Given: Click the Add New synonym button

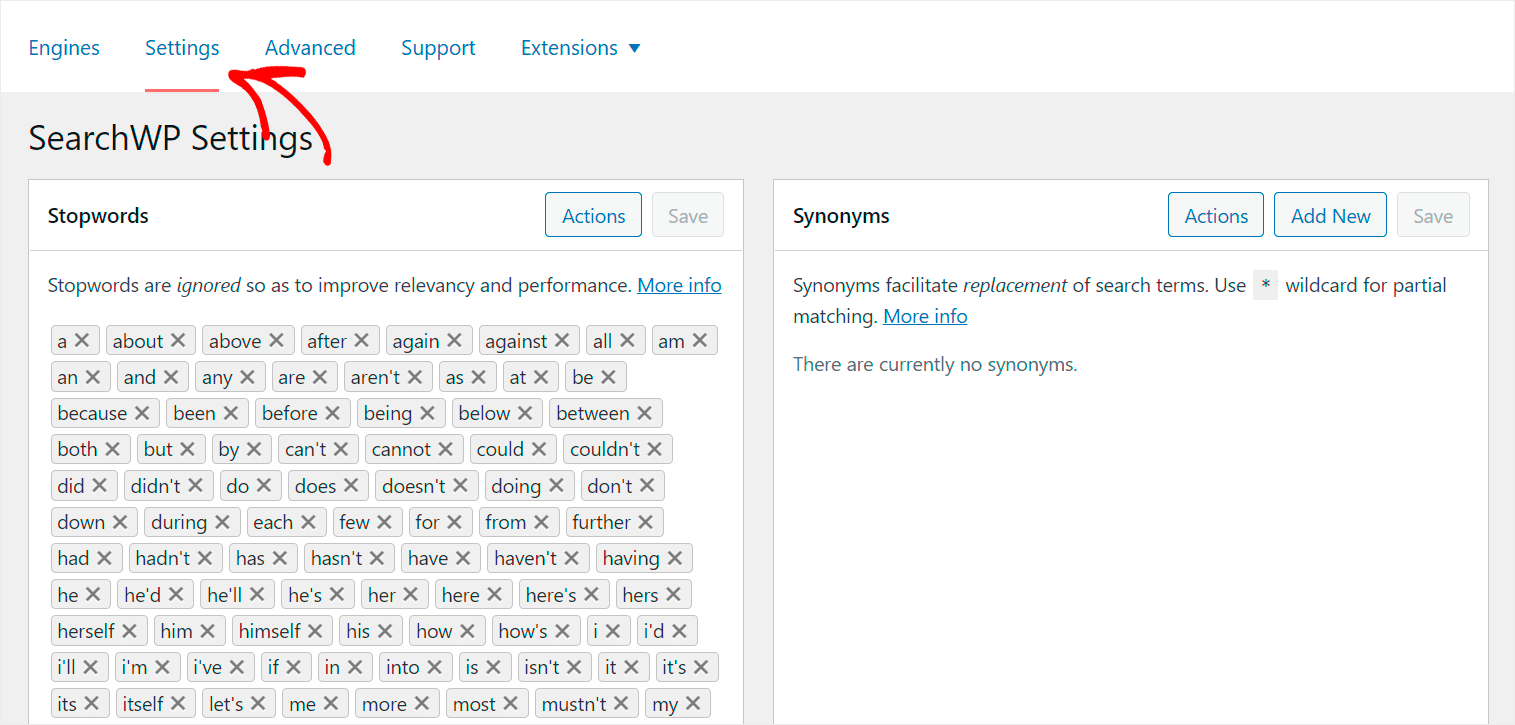Looking at the screenshot, I should pos(1330,216).
